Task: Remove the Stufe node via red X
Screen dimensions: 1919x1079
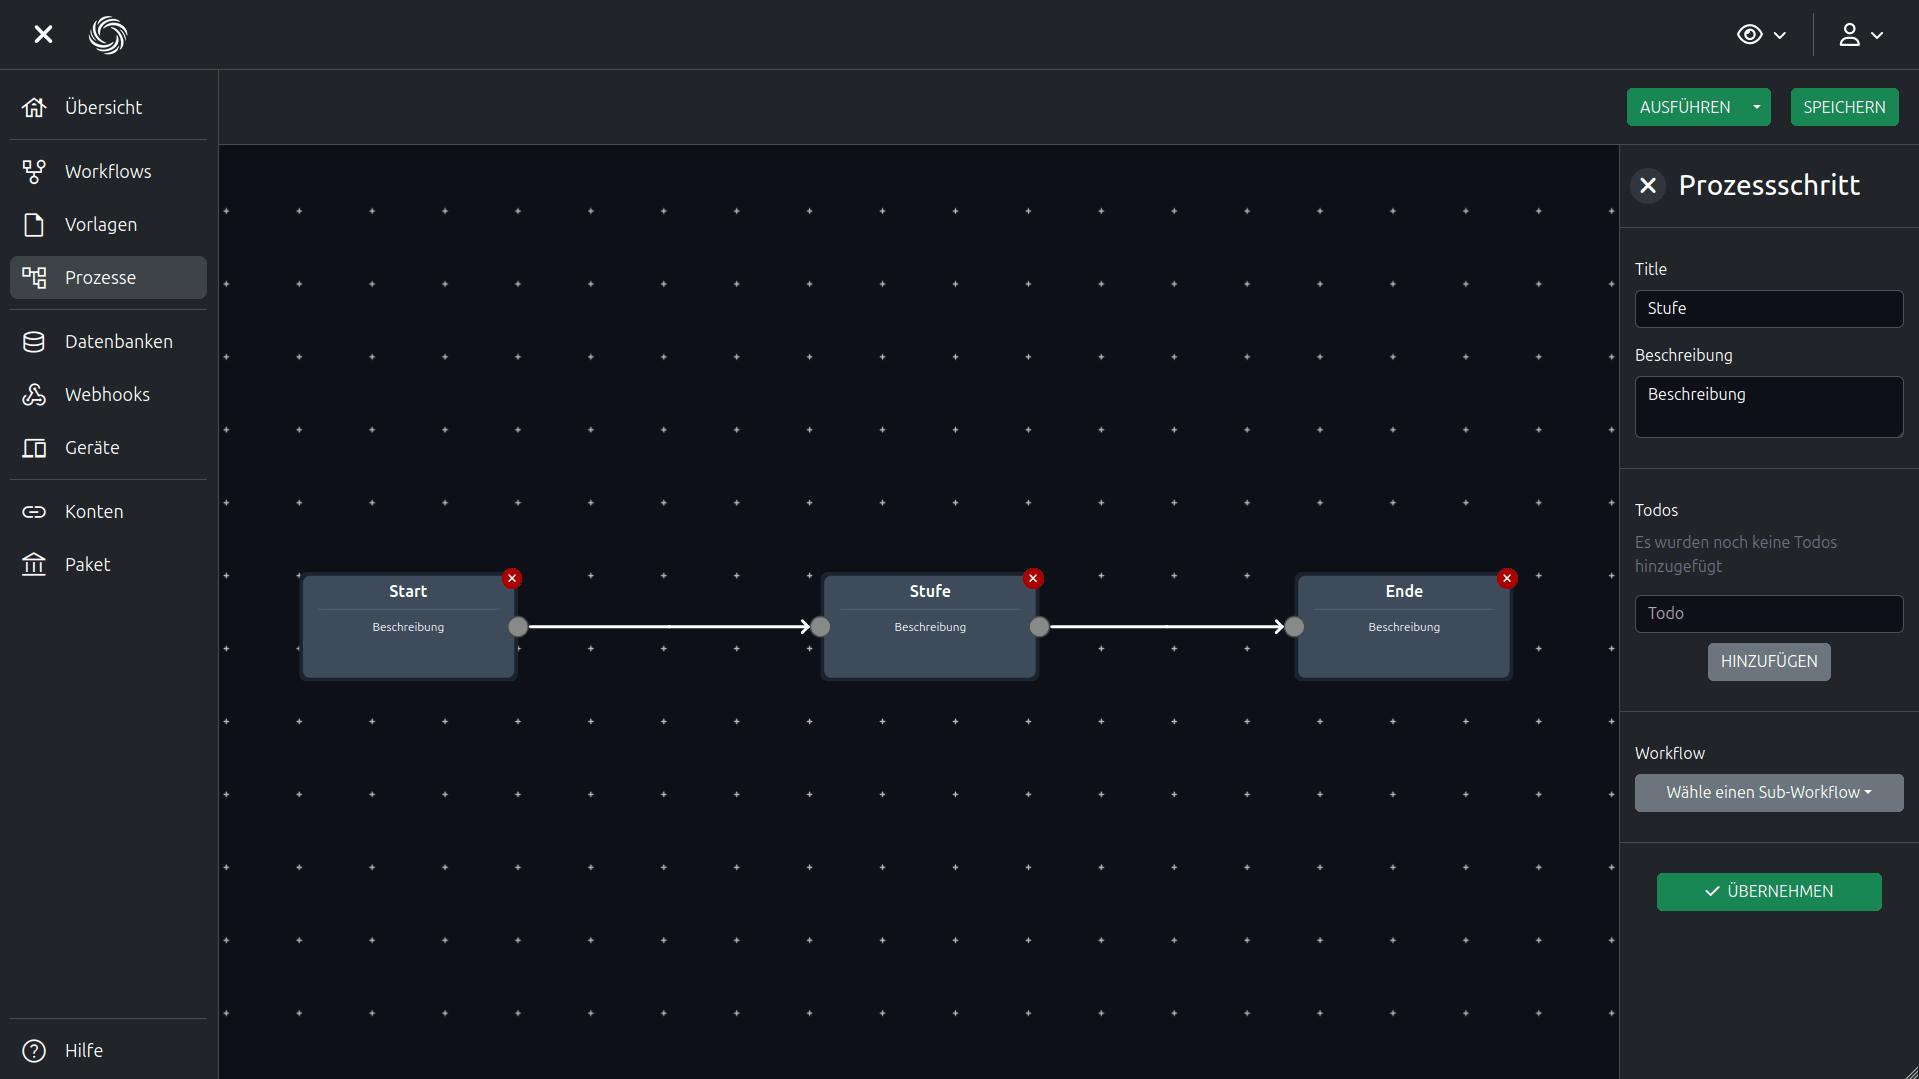Action: (1033, 578)
